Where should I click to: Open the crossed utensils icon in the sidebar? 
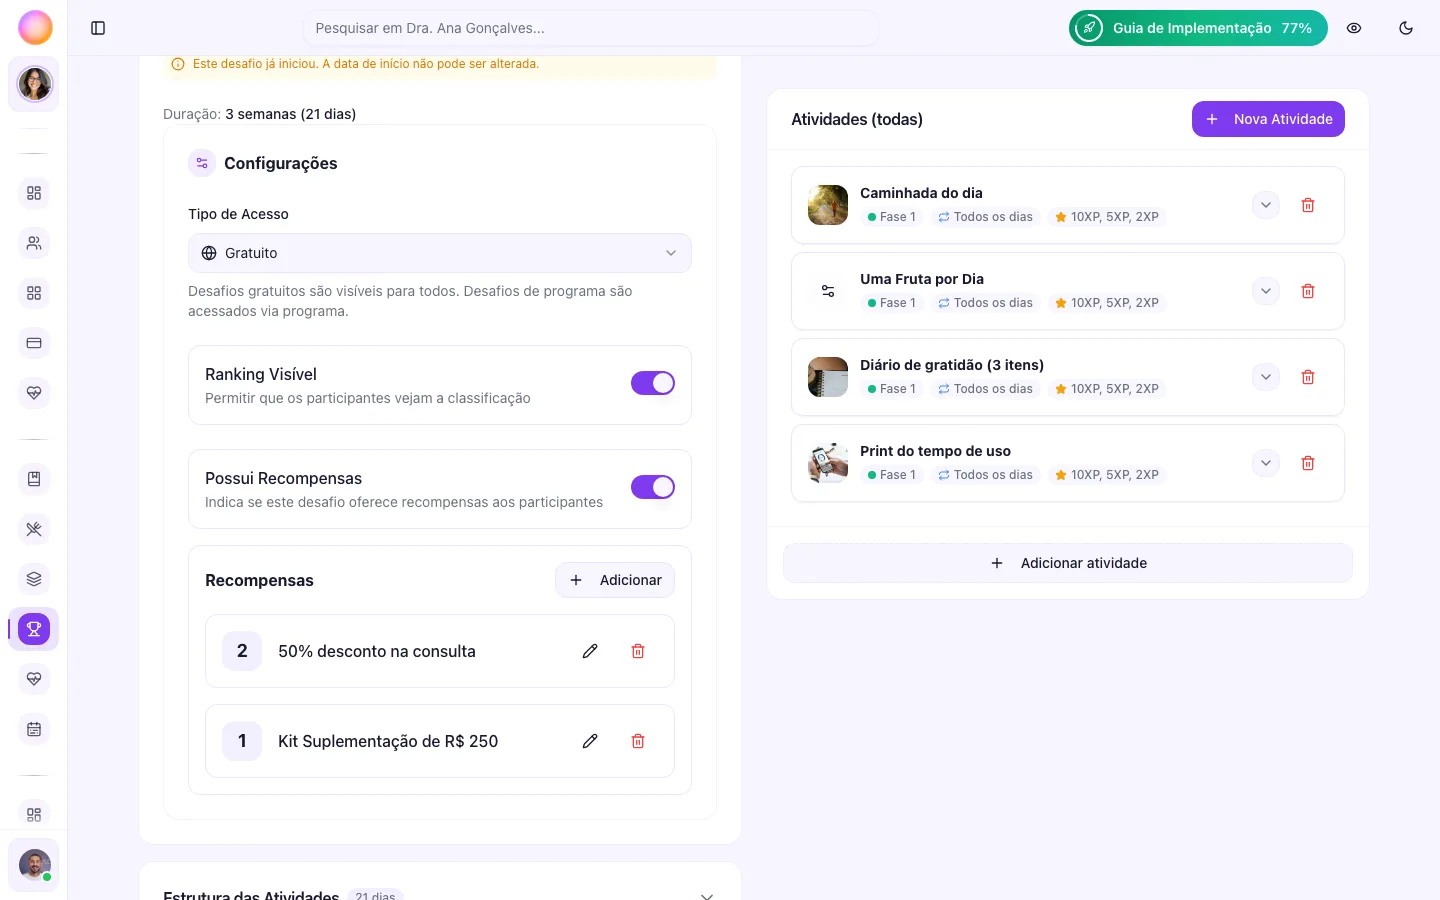tap(34, 529)
